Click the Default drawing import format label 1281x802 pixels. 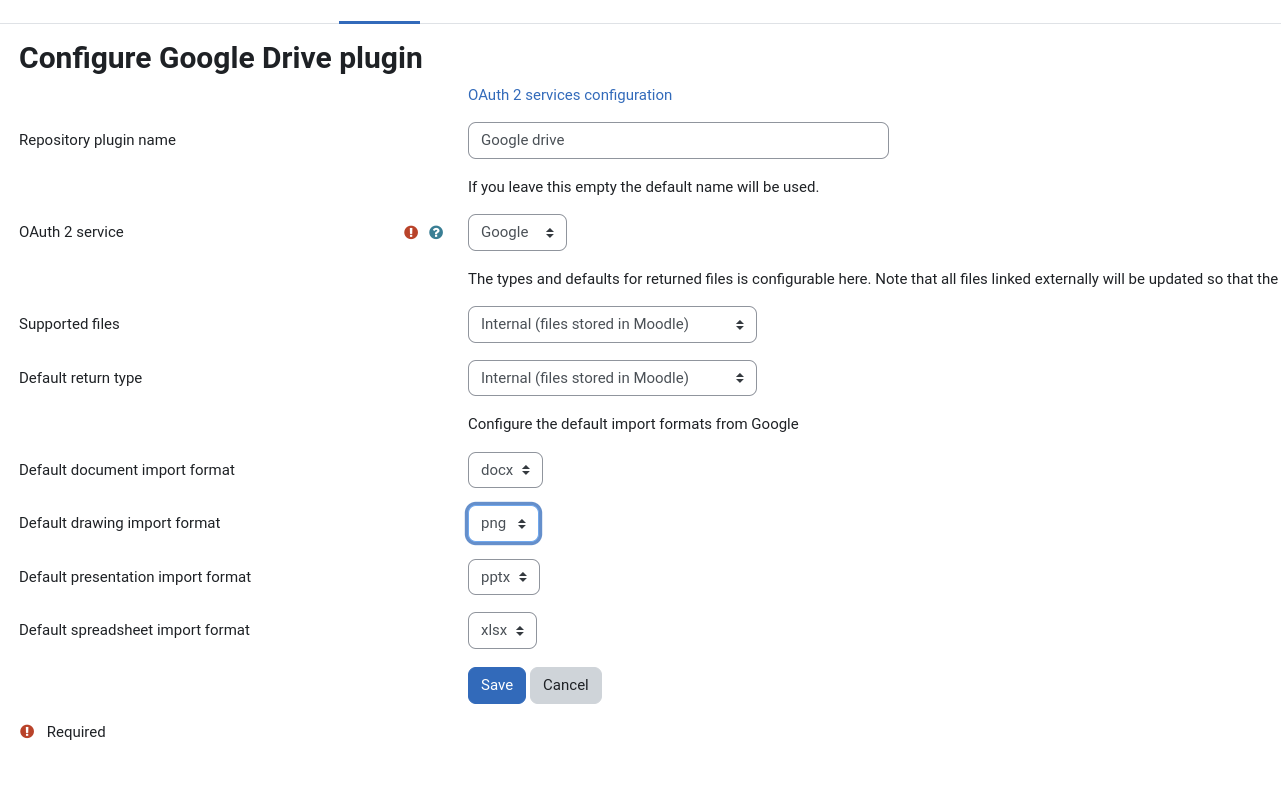point(119,523)
